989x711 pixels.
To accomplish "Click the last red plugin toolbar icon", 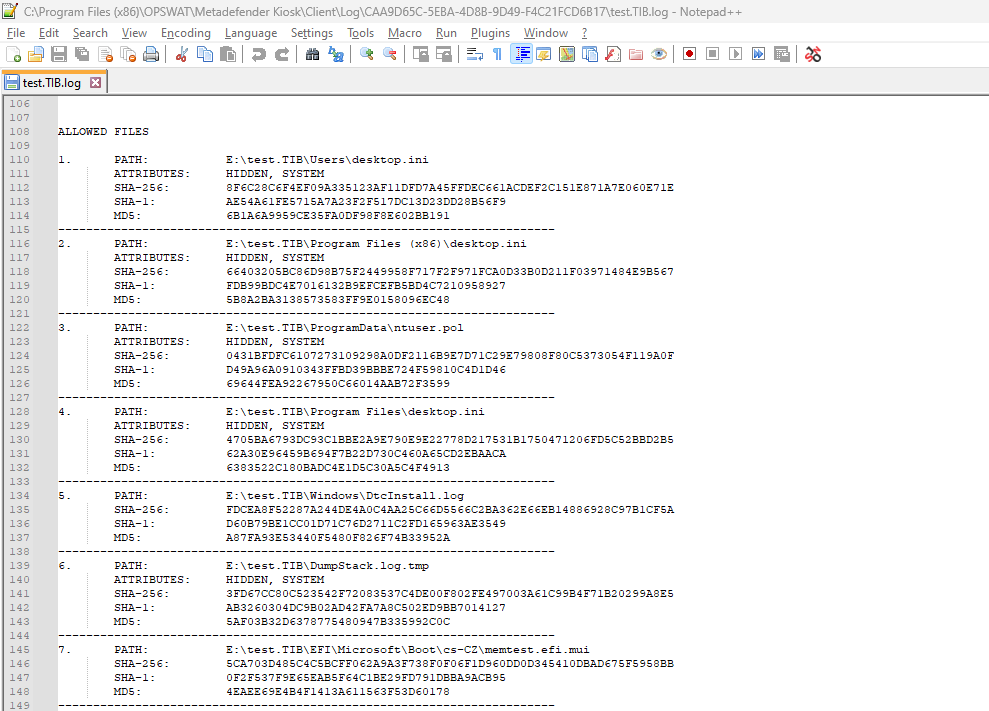I will [x=813, y=54].
